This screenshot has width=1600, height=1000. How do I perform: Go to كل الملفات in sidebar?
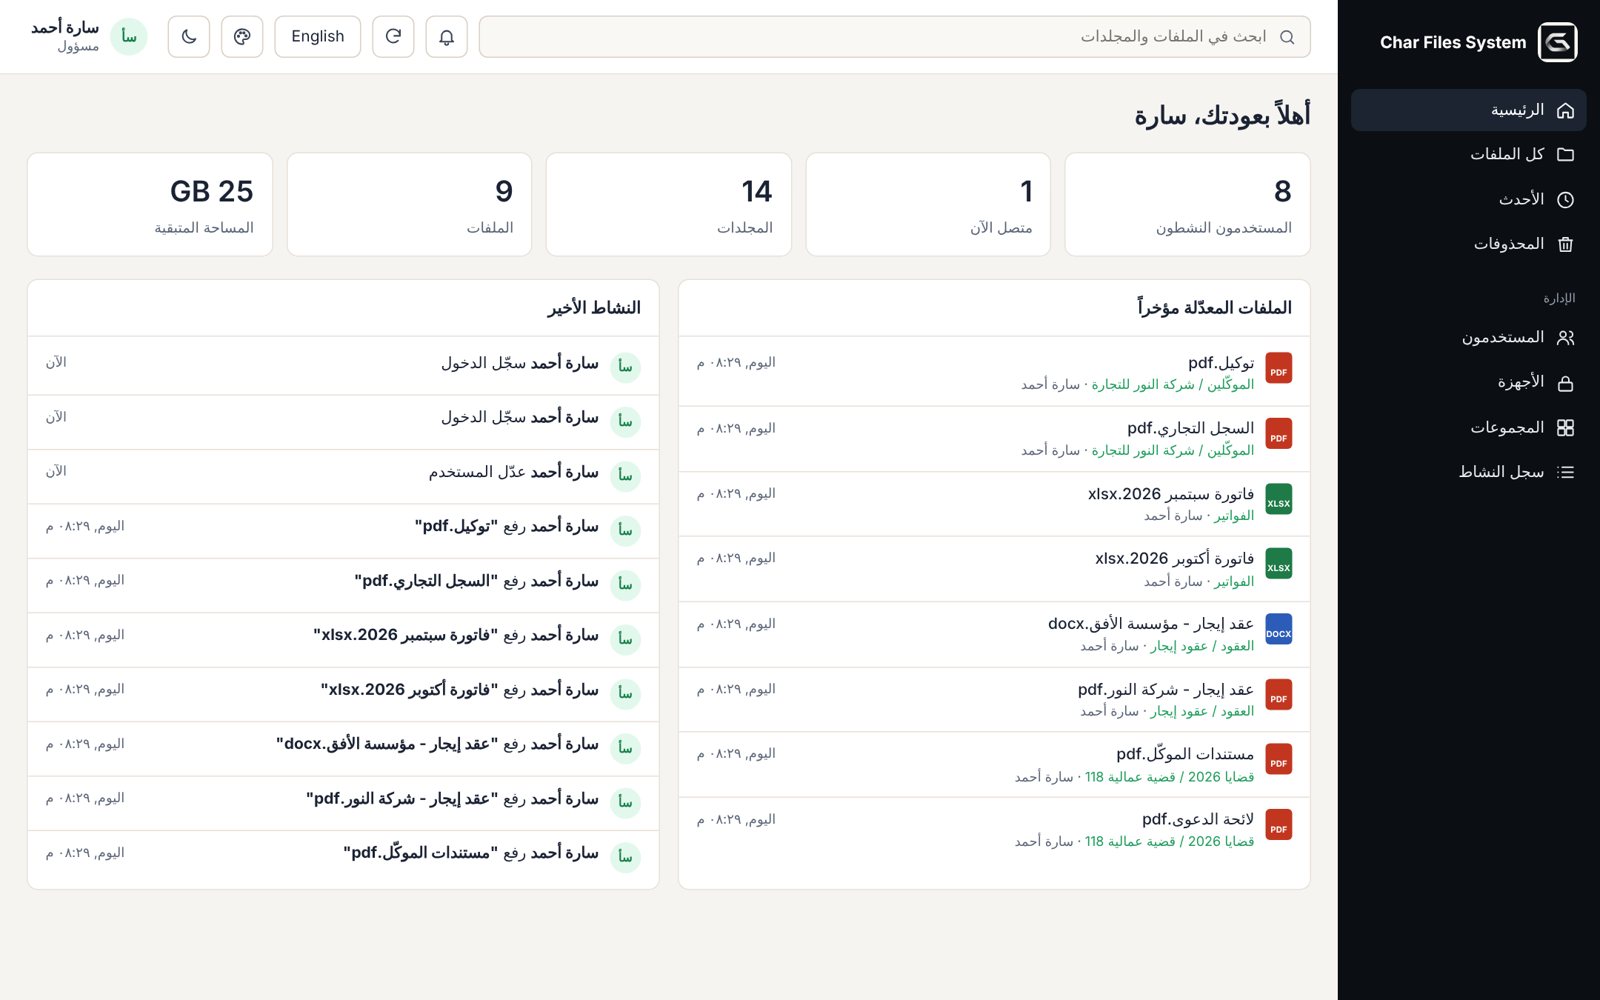[x=1469, y=154]
